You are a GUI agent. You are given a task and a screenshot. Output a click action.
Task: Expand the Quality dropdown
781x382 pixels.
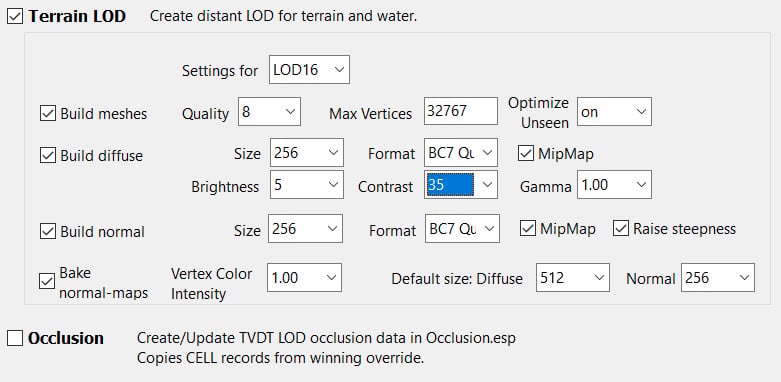coord(269,112)
